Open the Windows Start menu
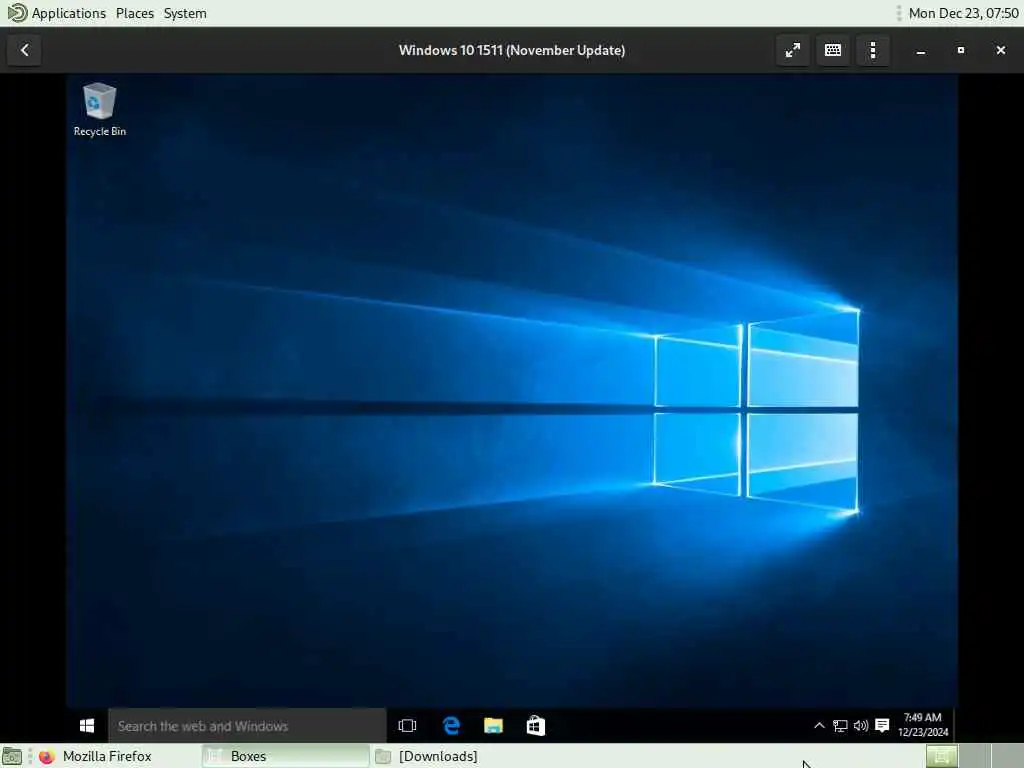1024x768 pixels. (x=87, y=726)
